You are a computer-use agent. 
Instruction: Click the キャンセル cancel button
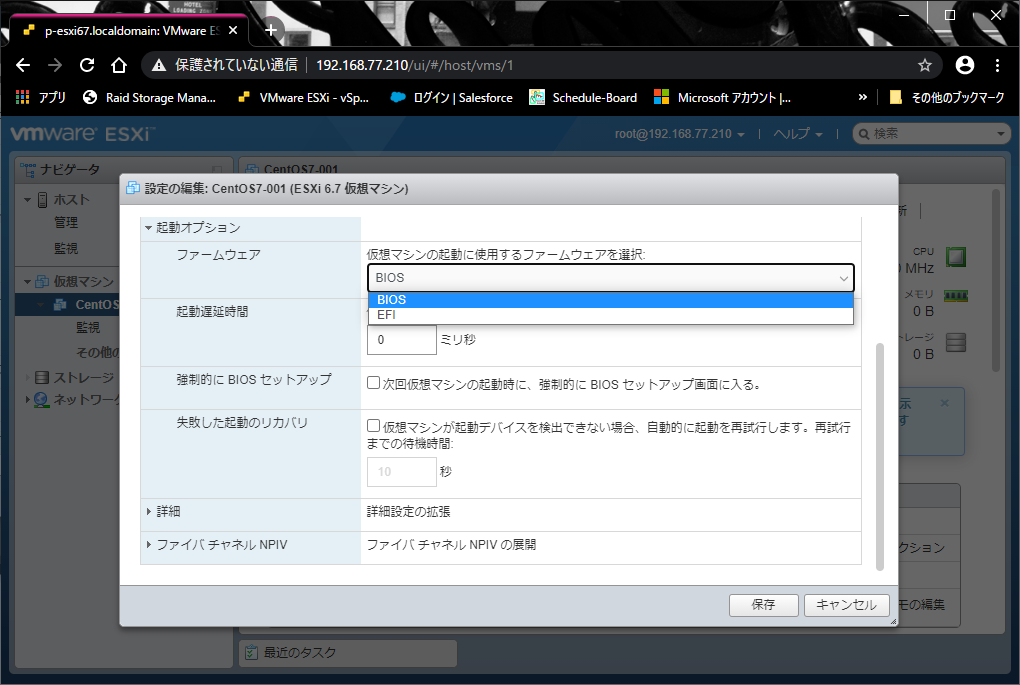tap(846, 605)
